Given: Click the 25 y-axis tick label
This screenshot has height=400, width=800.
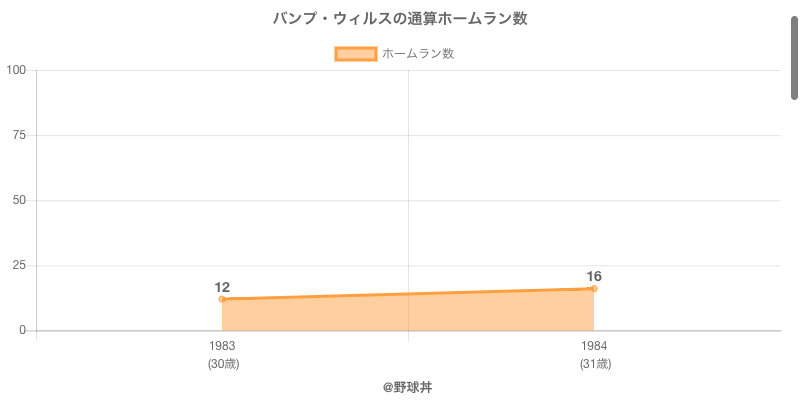Looking at the screenshot, I should [20, 265].
